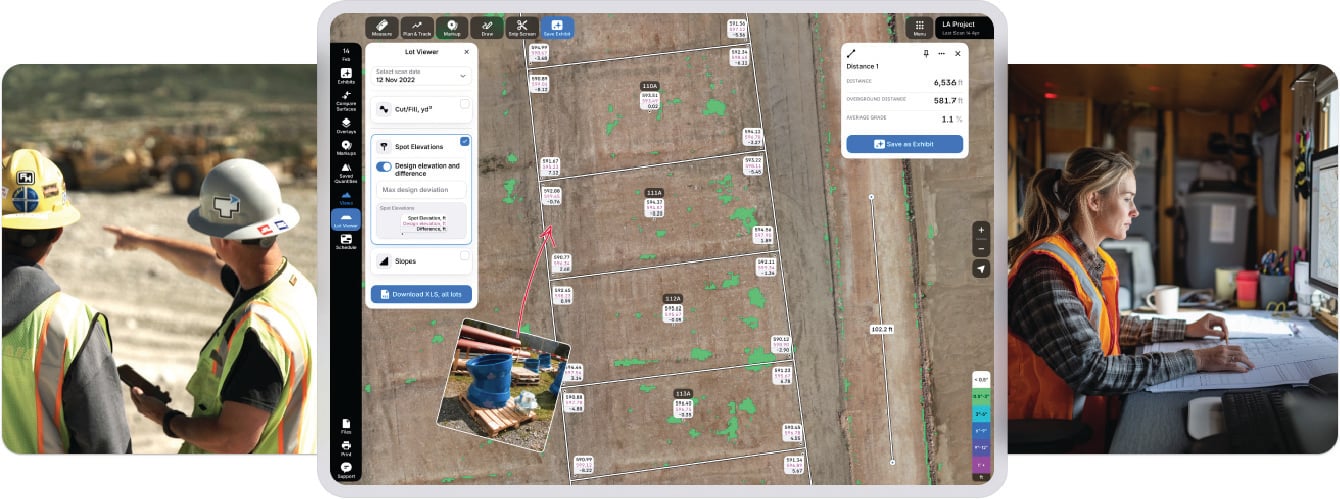
Task: Click the purple legend swatch
Action: tap(981, 465)
